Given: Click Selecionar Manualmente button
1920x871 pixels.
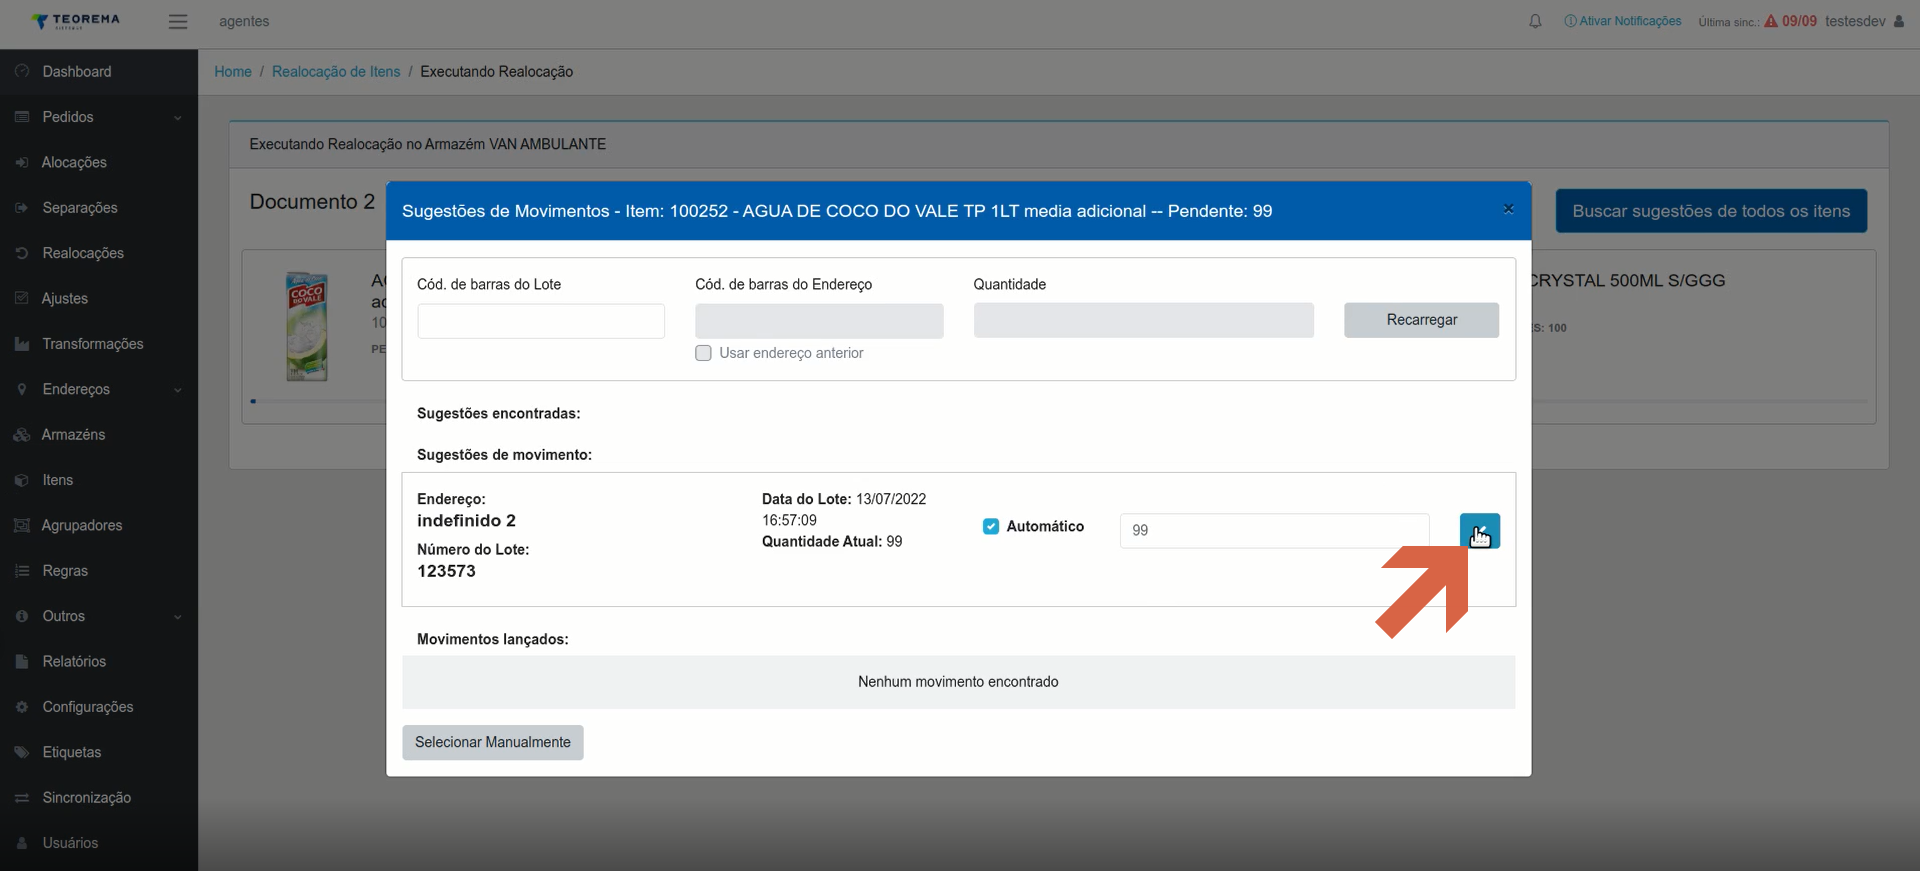Looking at the screenshot, I should (493, 742).
